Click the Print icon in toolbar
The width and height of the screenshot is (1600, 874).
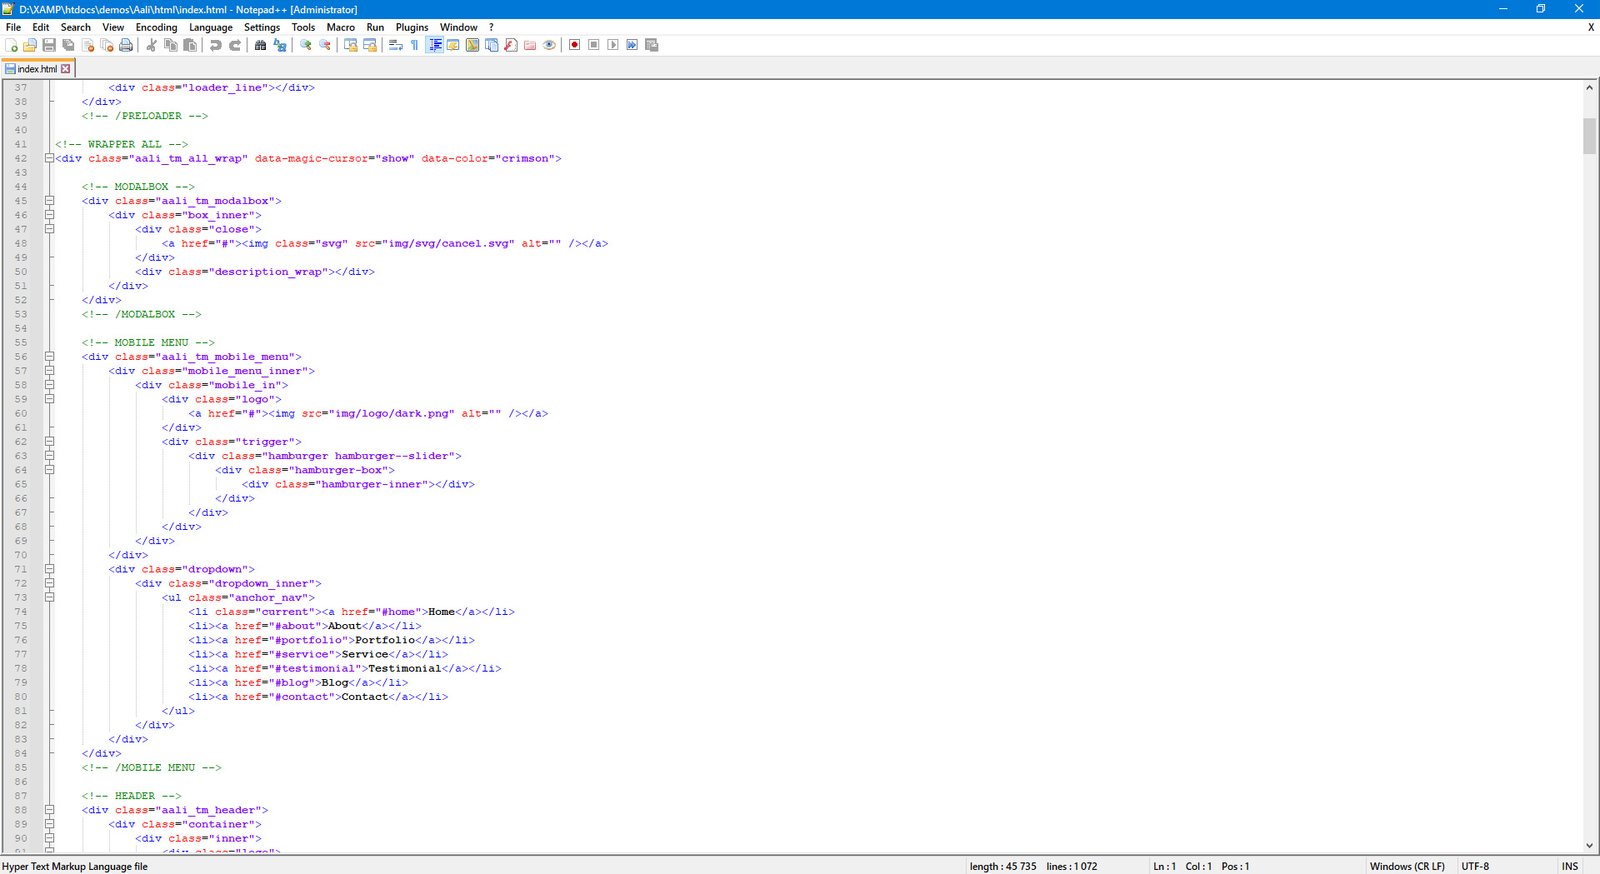[126, 45]
